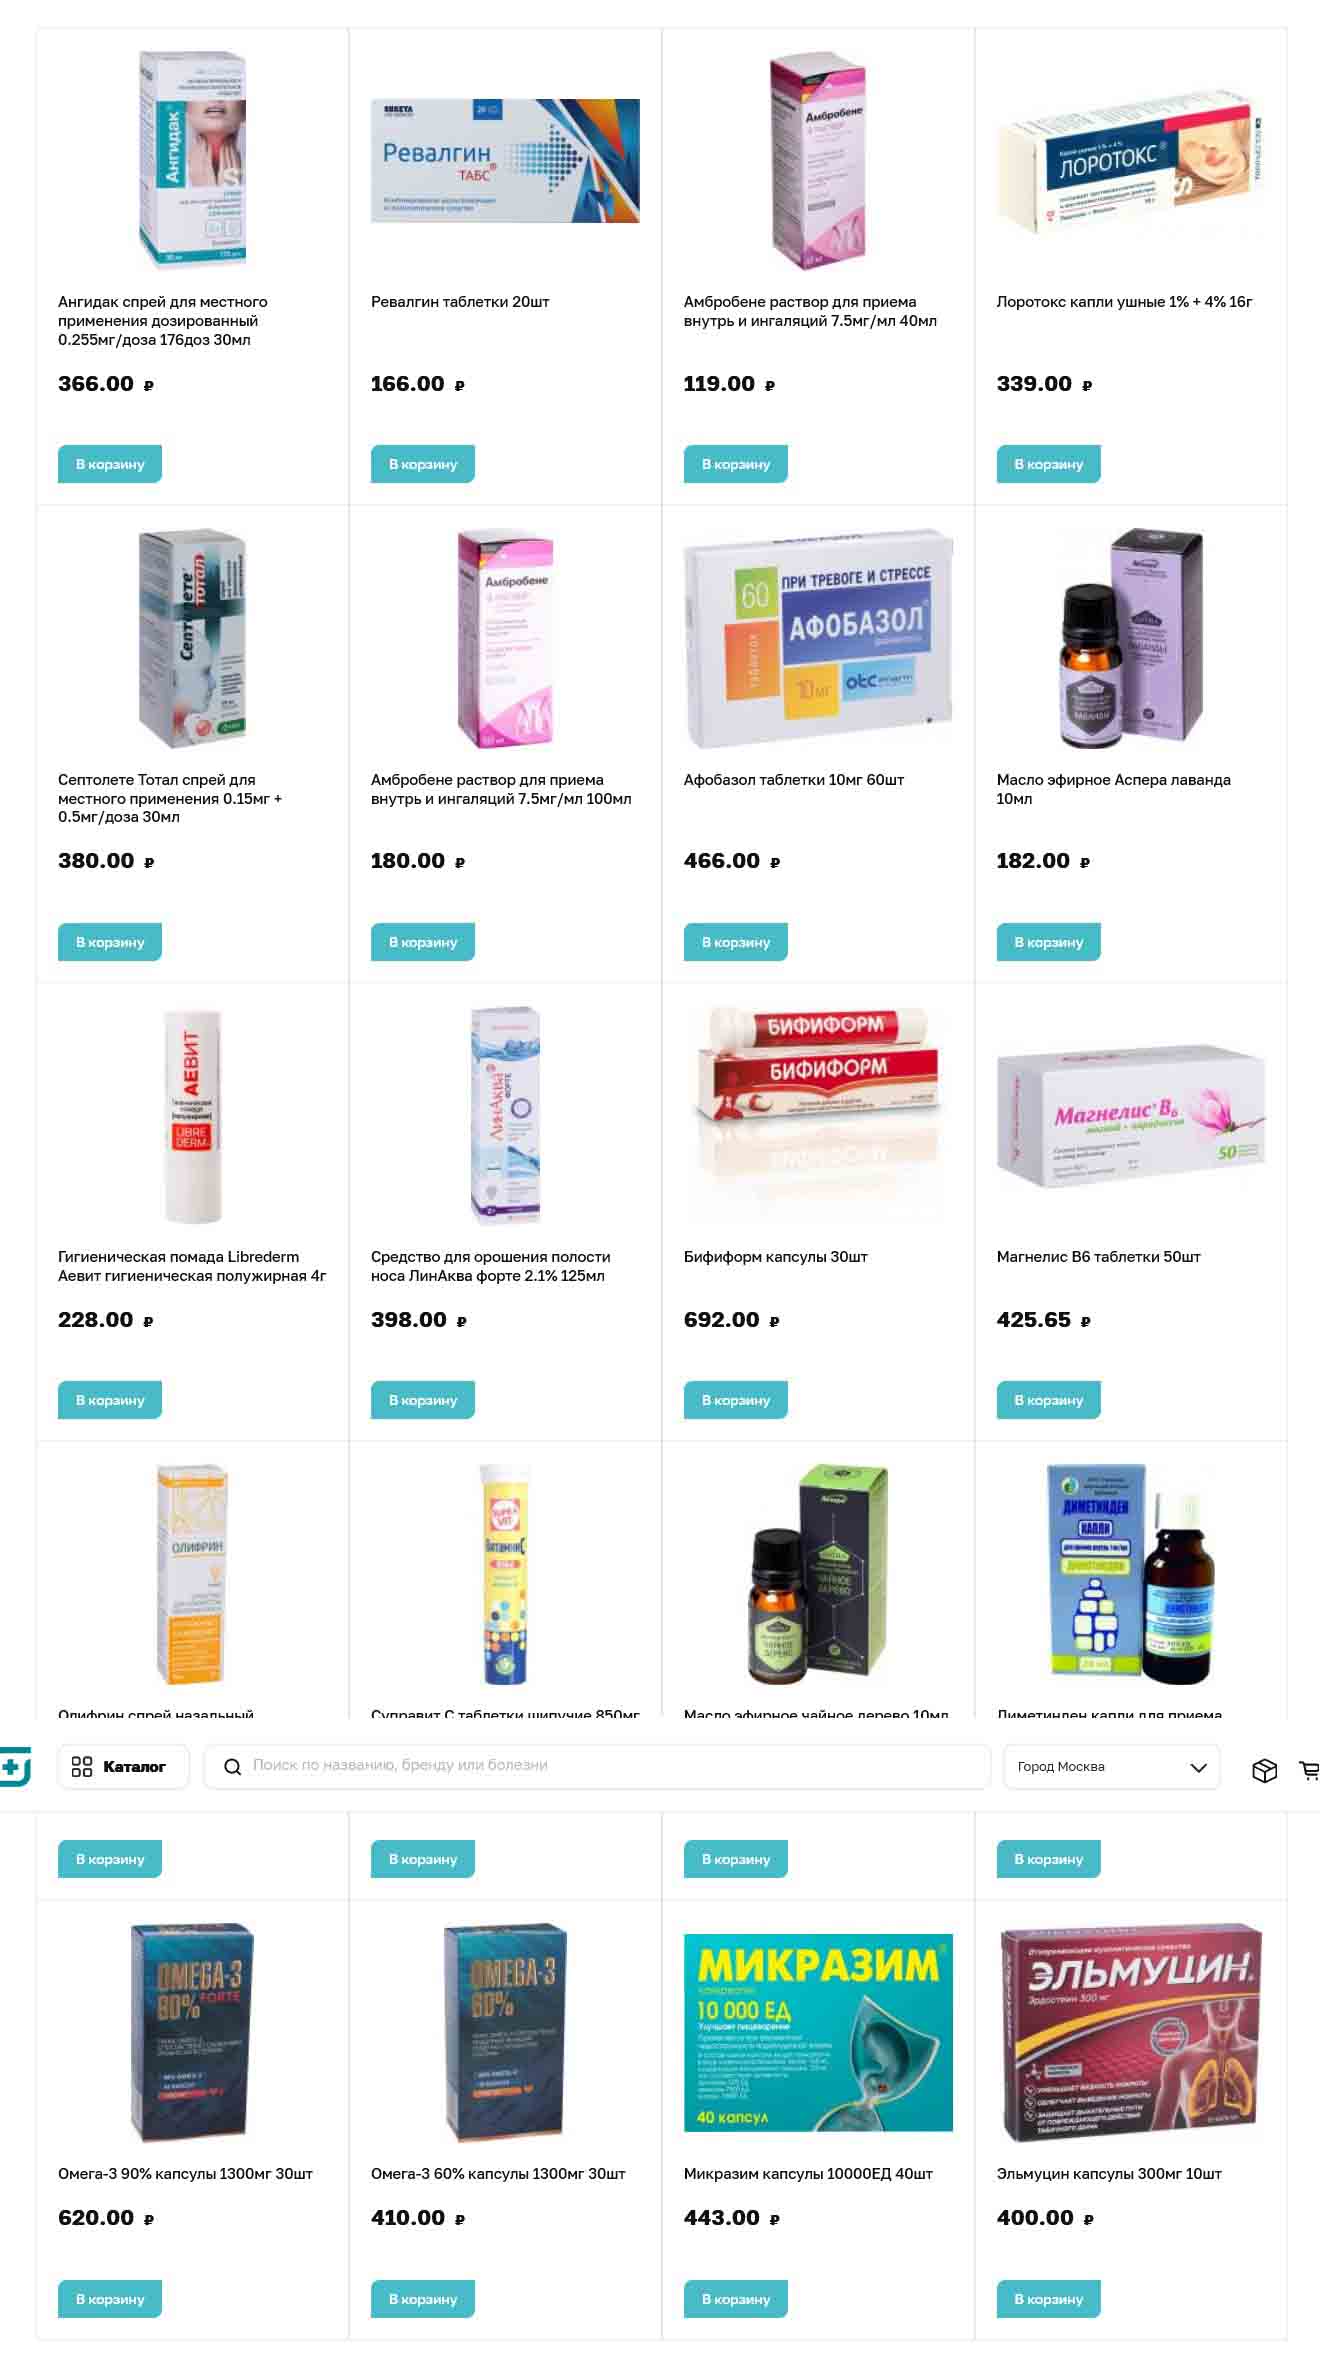Add Ревалгин таблетки 20шт to cart

[x=423, y=464]
